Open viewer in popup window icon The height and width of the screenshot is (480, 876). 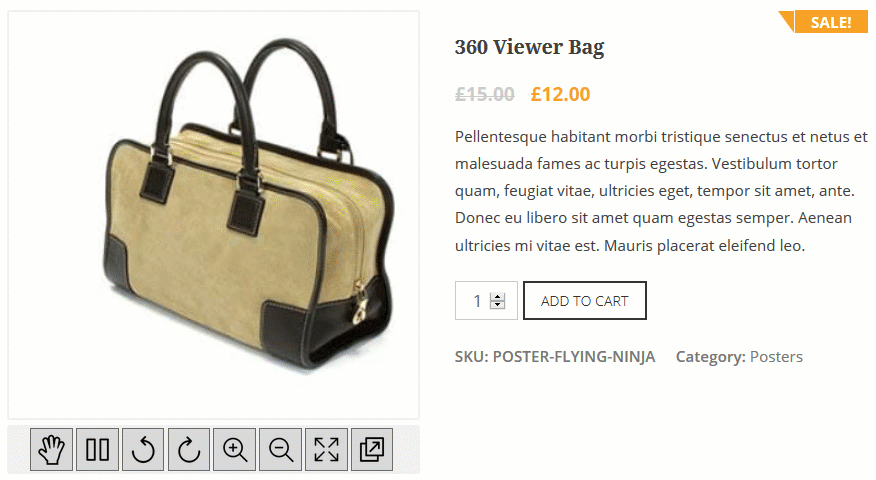pos(372,449)
